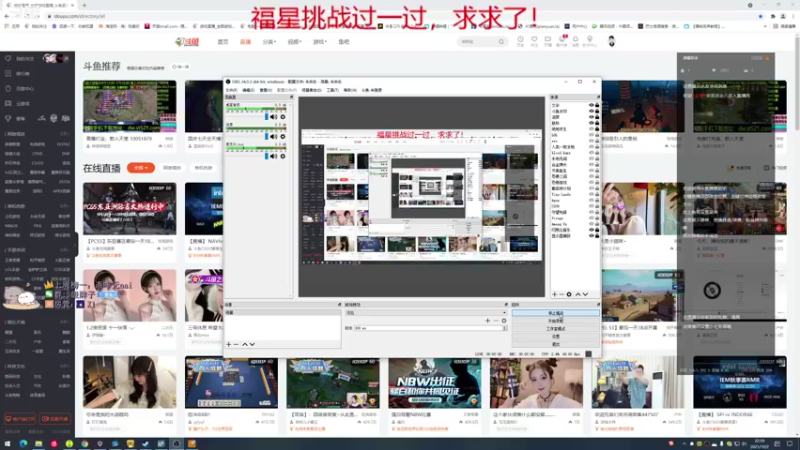This screenshot has height=450, width=800.
Task: Click transition duration stepper arrows
Action: (x=505, y=328)
